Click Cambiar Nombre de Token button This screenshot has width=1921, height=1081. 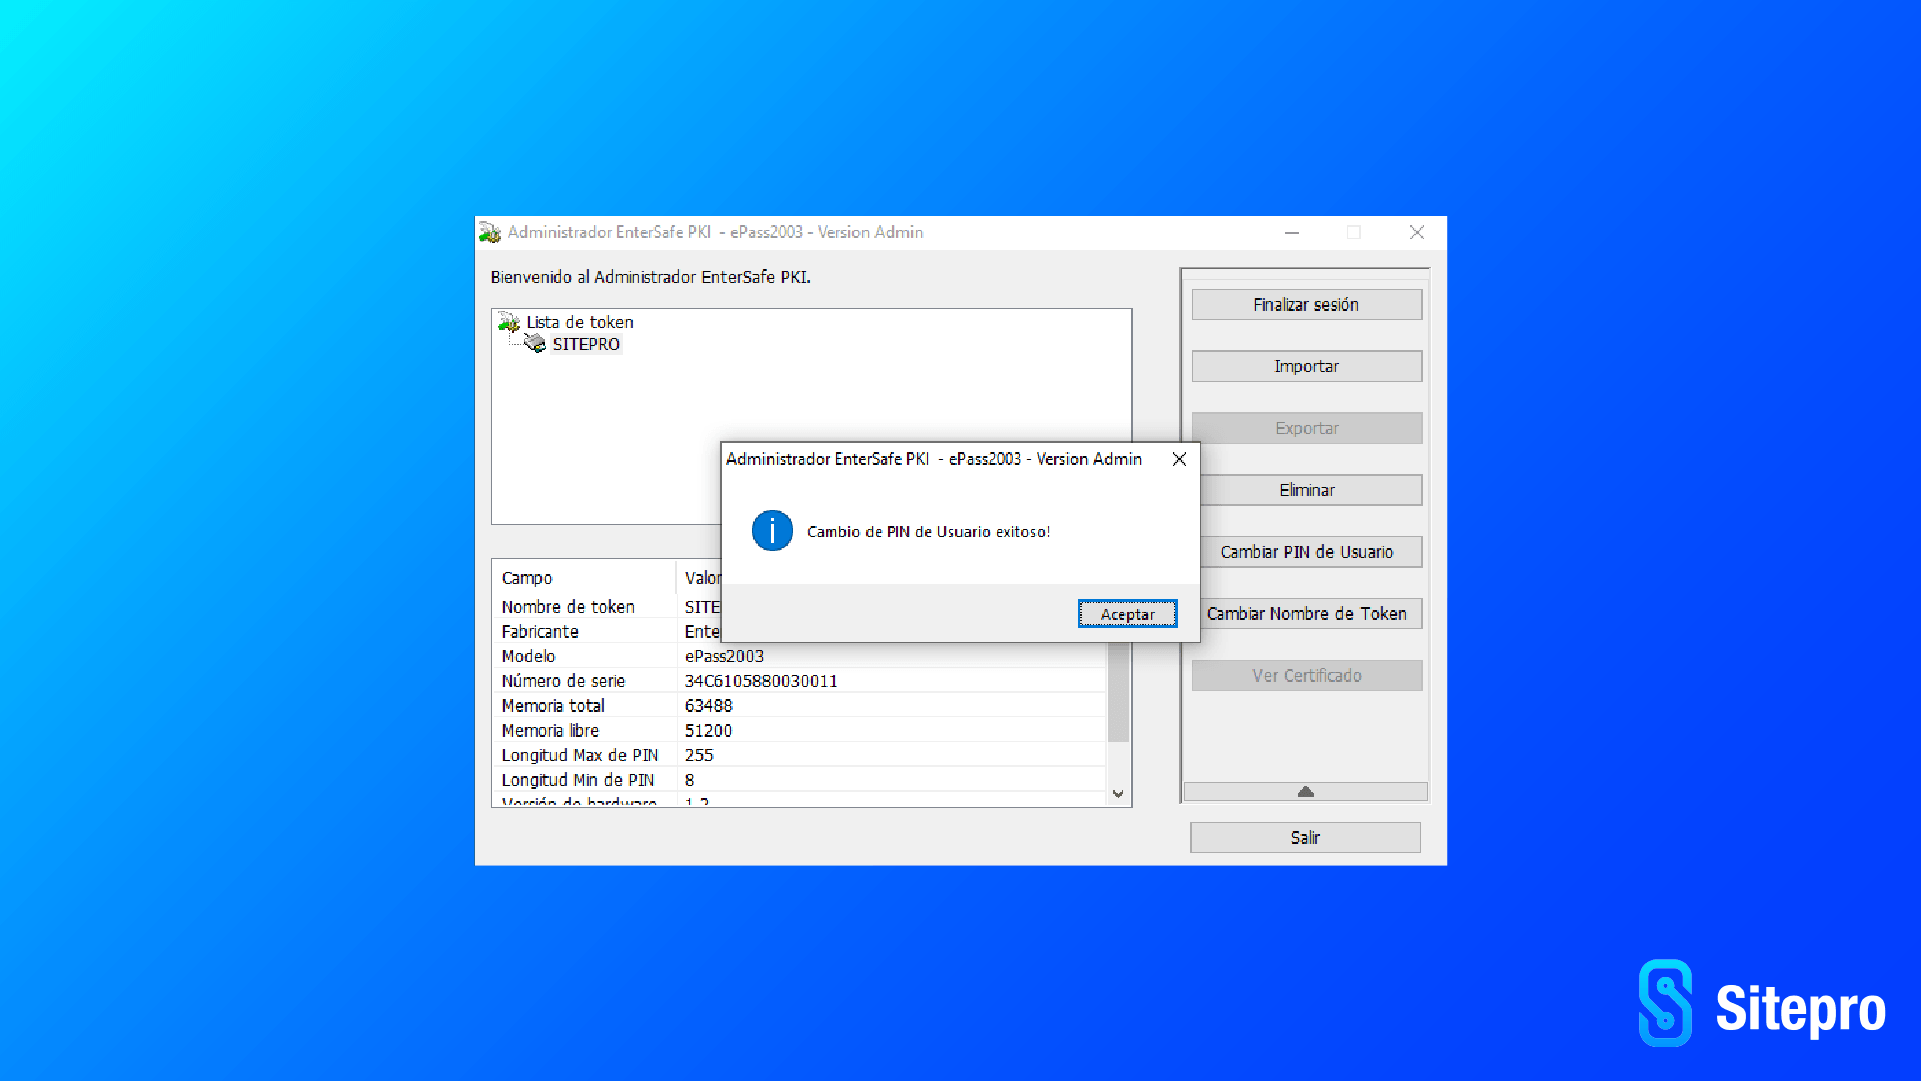1310,614
